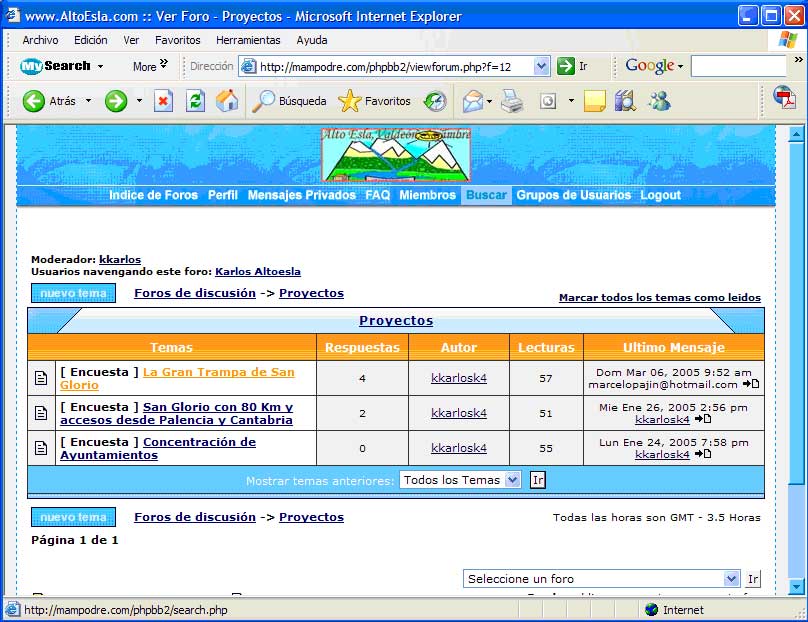
Task: Expand the address bar URL dropdown
Action: click(x=542, y=66)
